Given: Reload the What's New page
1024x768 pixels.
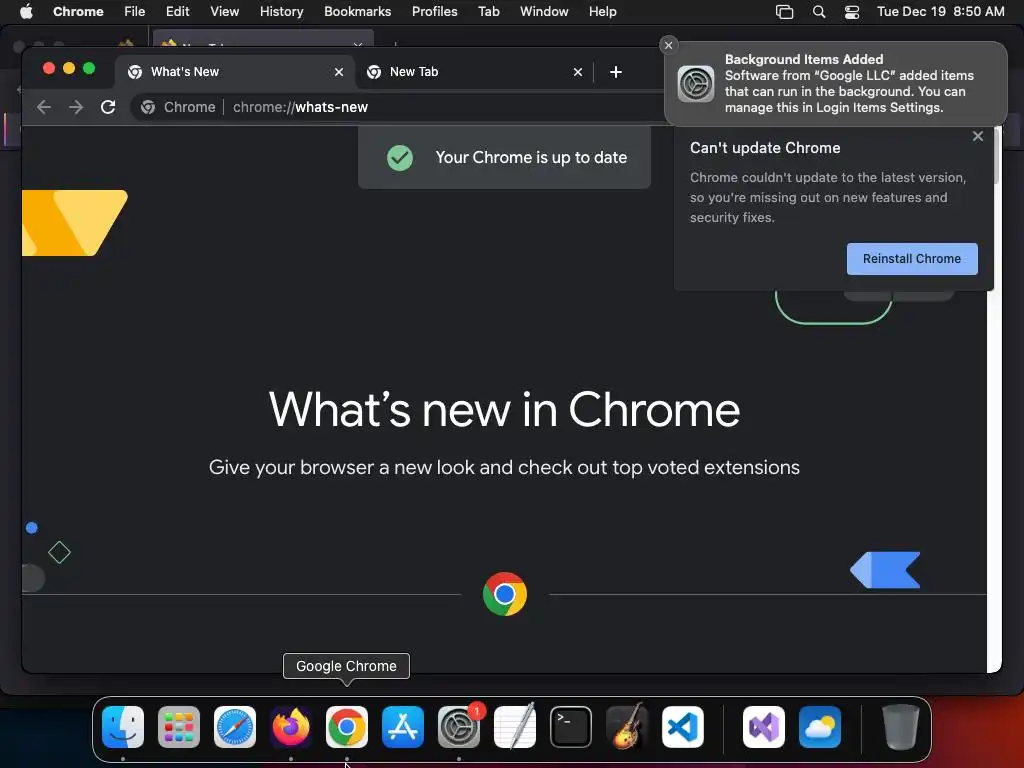Looking at the screenshot, I should point(108,107).
